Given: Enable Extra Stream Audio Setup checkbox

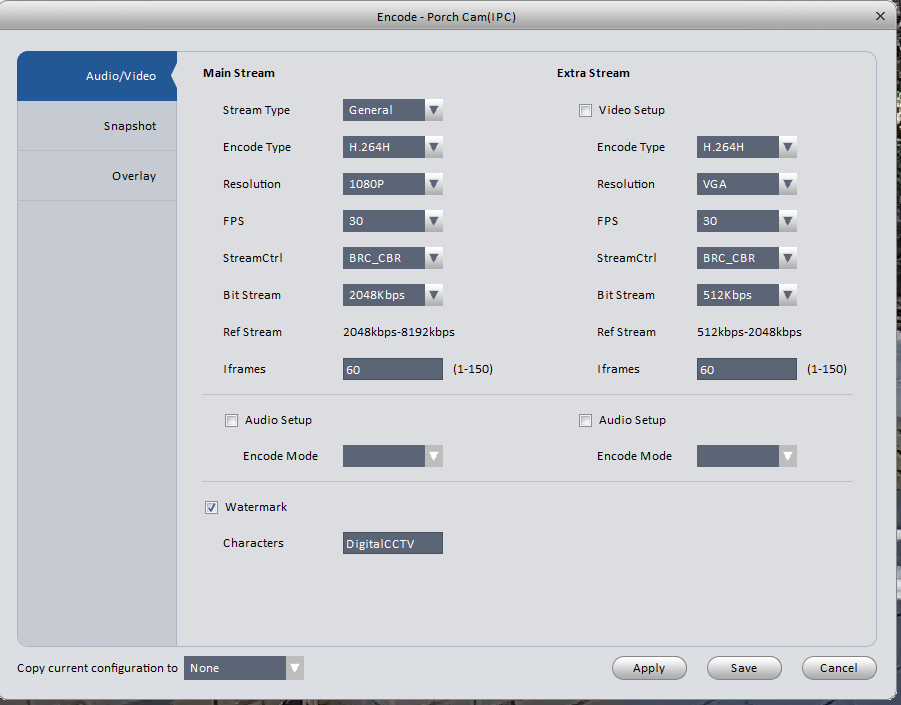Looking at the screenshot, I should (585, 421).
